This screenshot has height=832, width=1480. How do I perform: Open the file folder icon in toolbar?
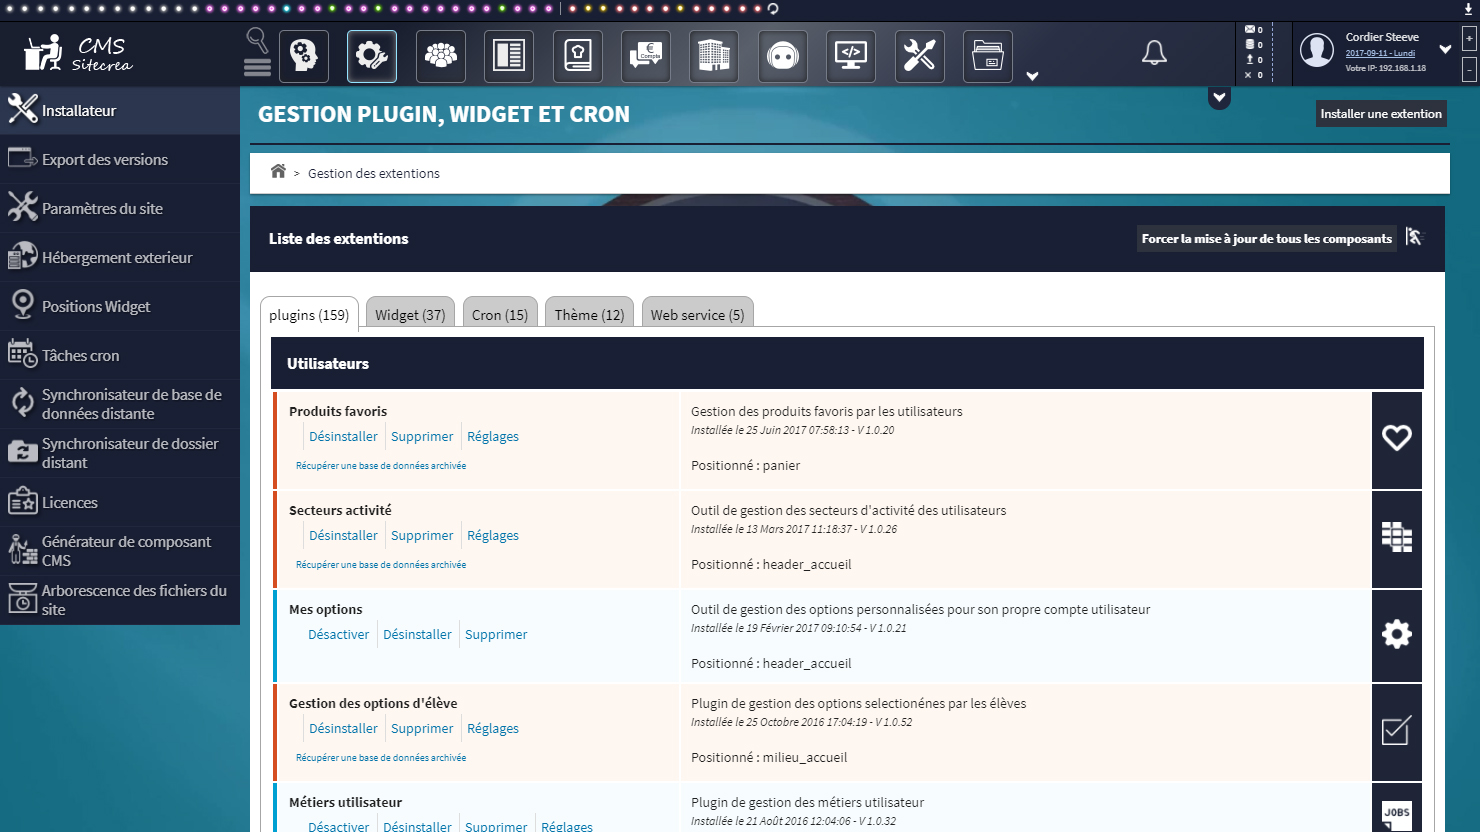click(987, 56)
